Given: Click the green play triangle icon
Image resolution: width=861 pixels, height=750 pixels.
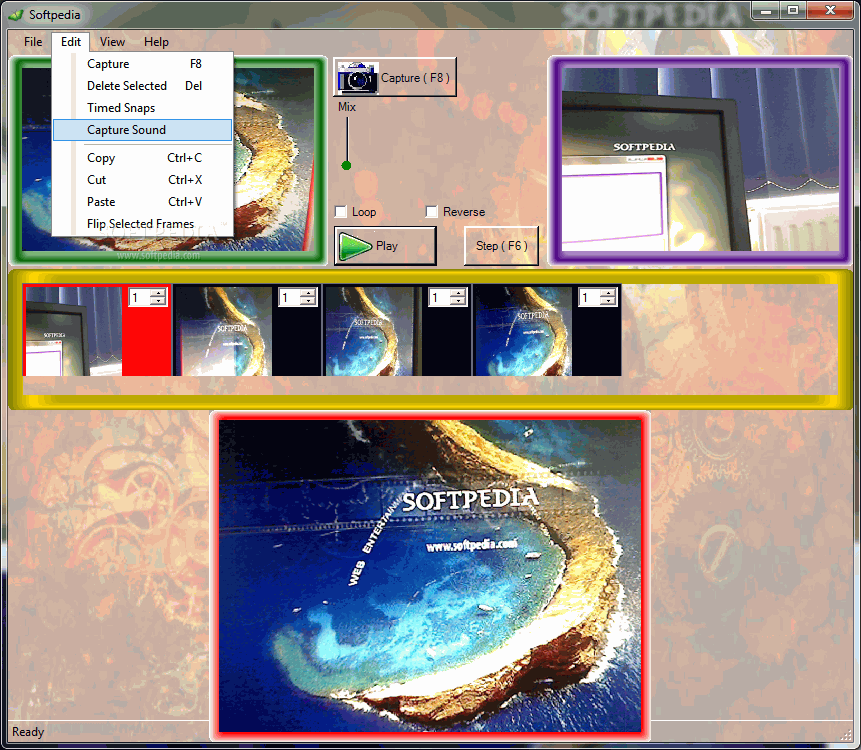Looking at the screenshot, I should pos(355,246).
